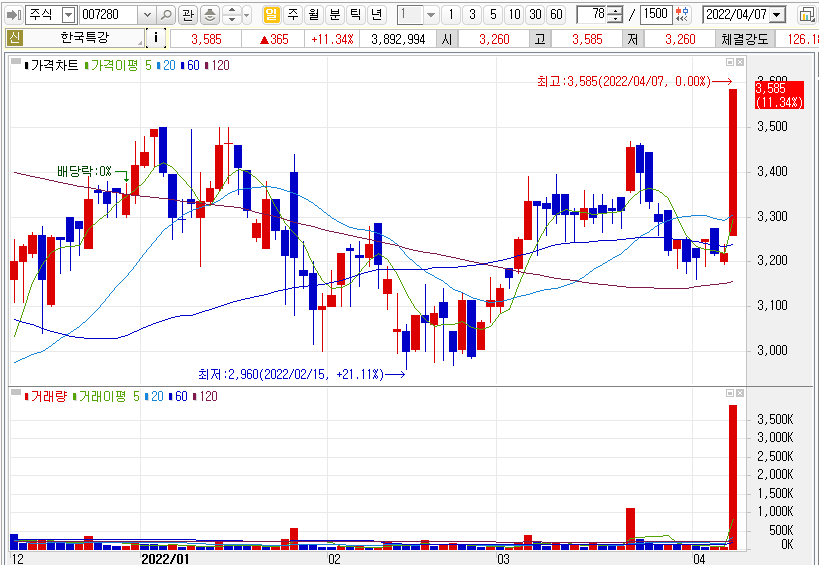Click the current price 3,585 in header
This screenshot has width=819, height=565.
(206, 39)
